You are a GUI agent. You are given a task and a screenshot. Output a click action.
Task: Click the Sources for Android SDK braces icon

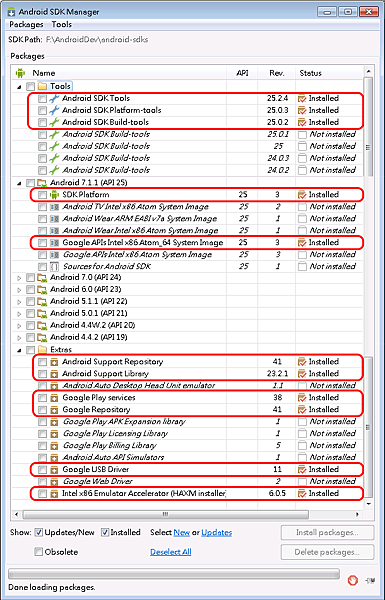click(x=54, y=266)
